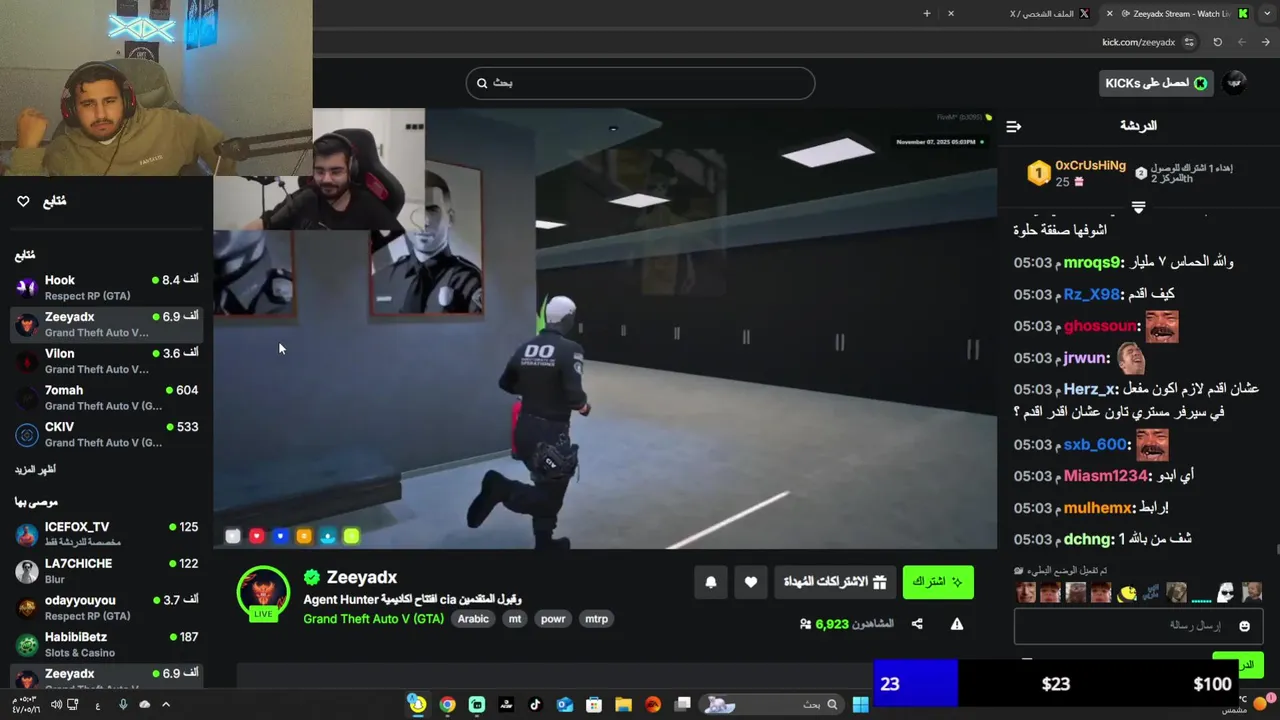Open the Windows Start menu

[x=860, y=704]
